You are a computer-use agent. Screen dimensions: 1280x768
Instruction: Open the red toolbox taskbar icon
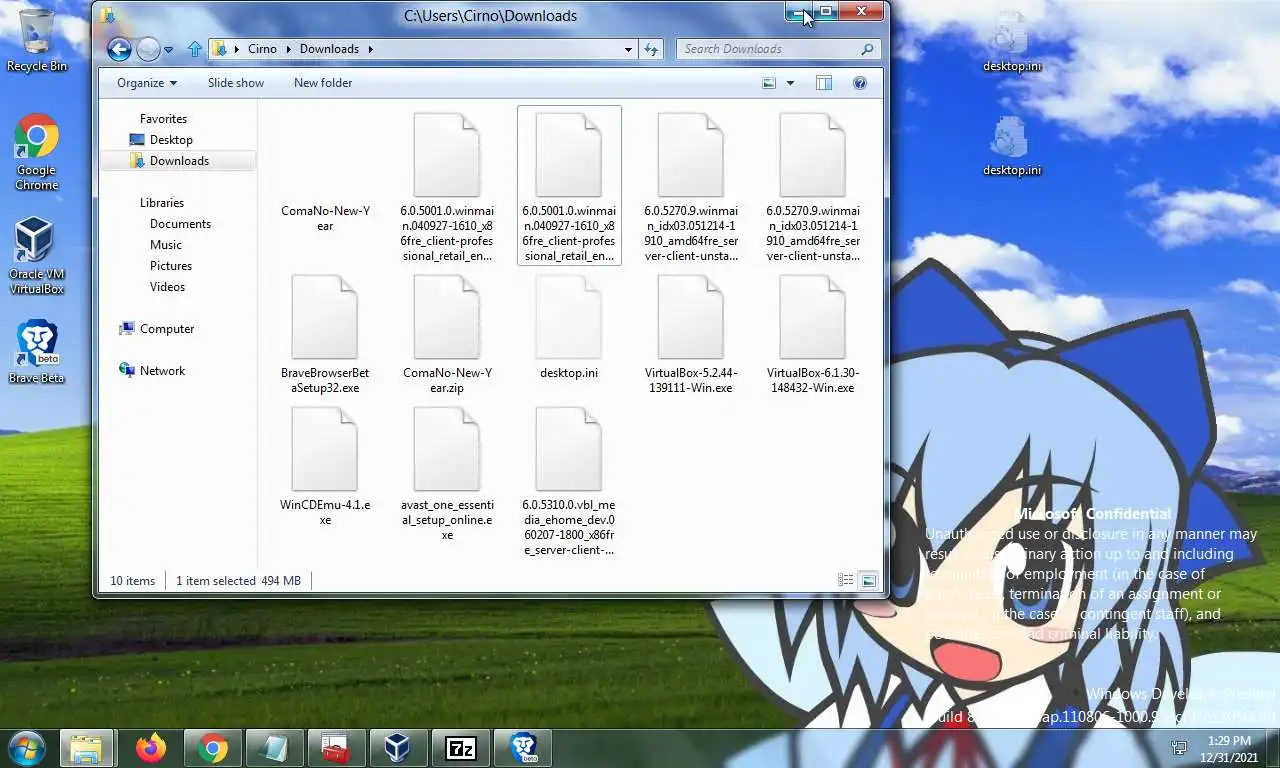coord(337,748)
